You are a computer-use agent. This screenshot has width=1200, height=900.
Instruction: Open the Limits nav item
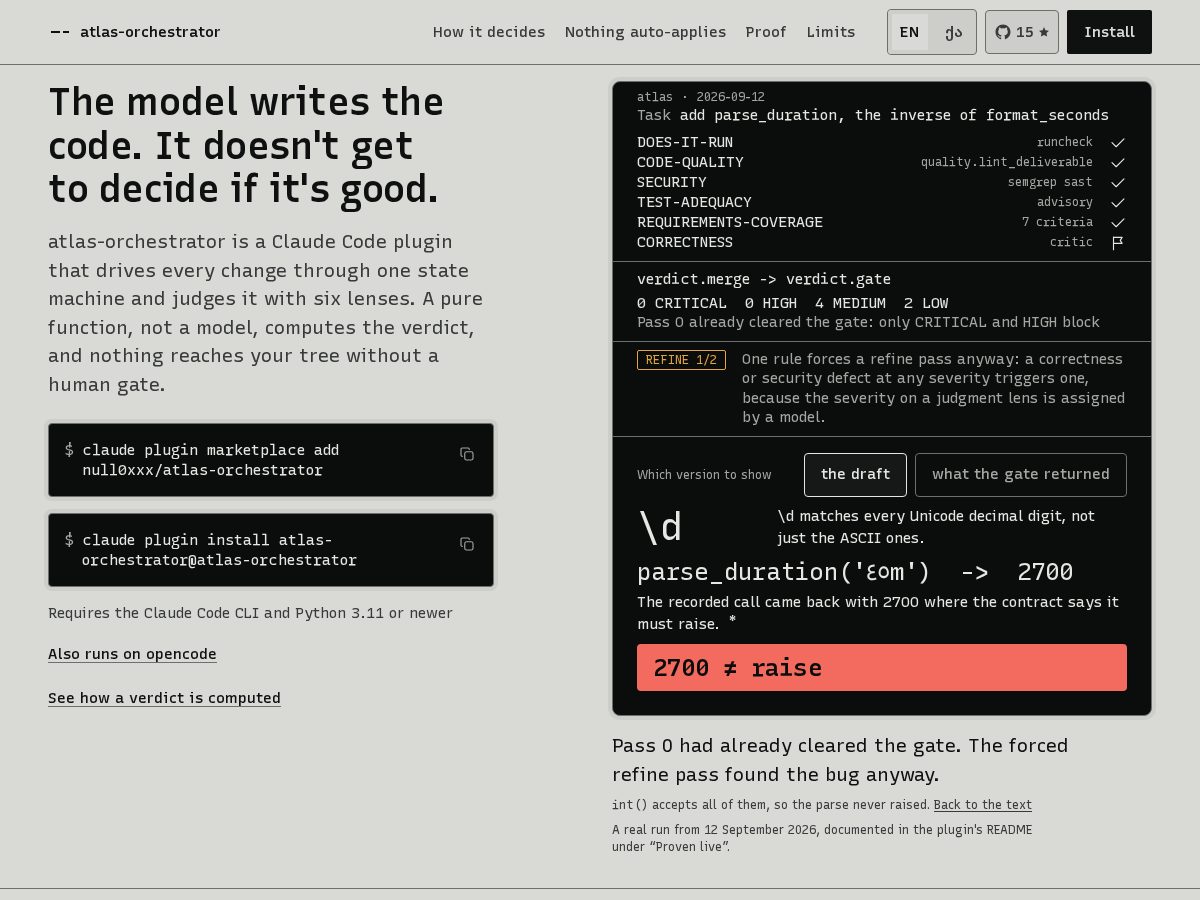(x=831, y=32)
